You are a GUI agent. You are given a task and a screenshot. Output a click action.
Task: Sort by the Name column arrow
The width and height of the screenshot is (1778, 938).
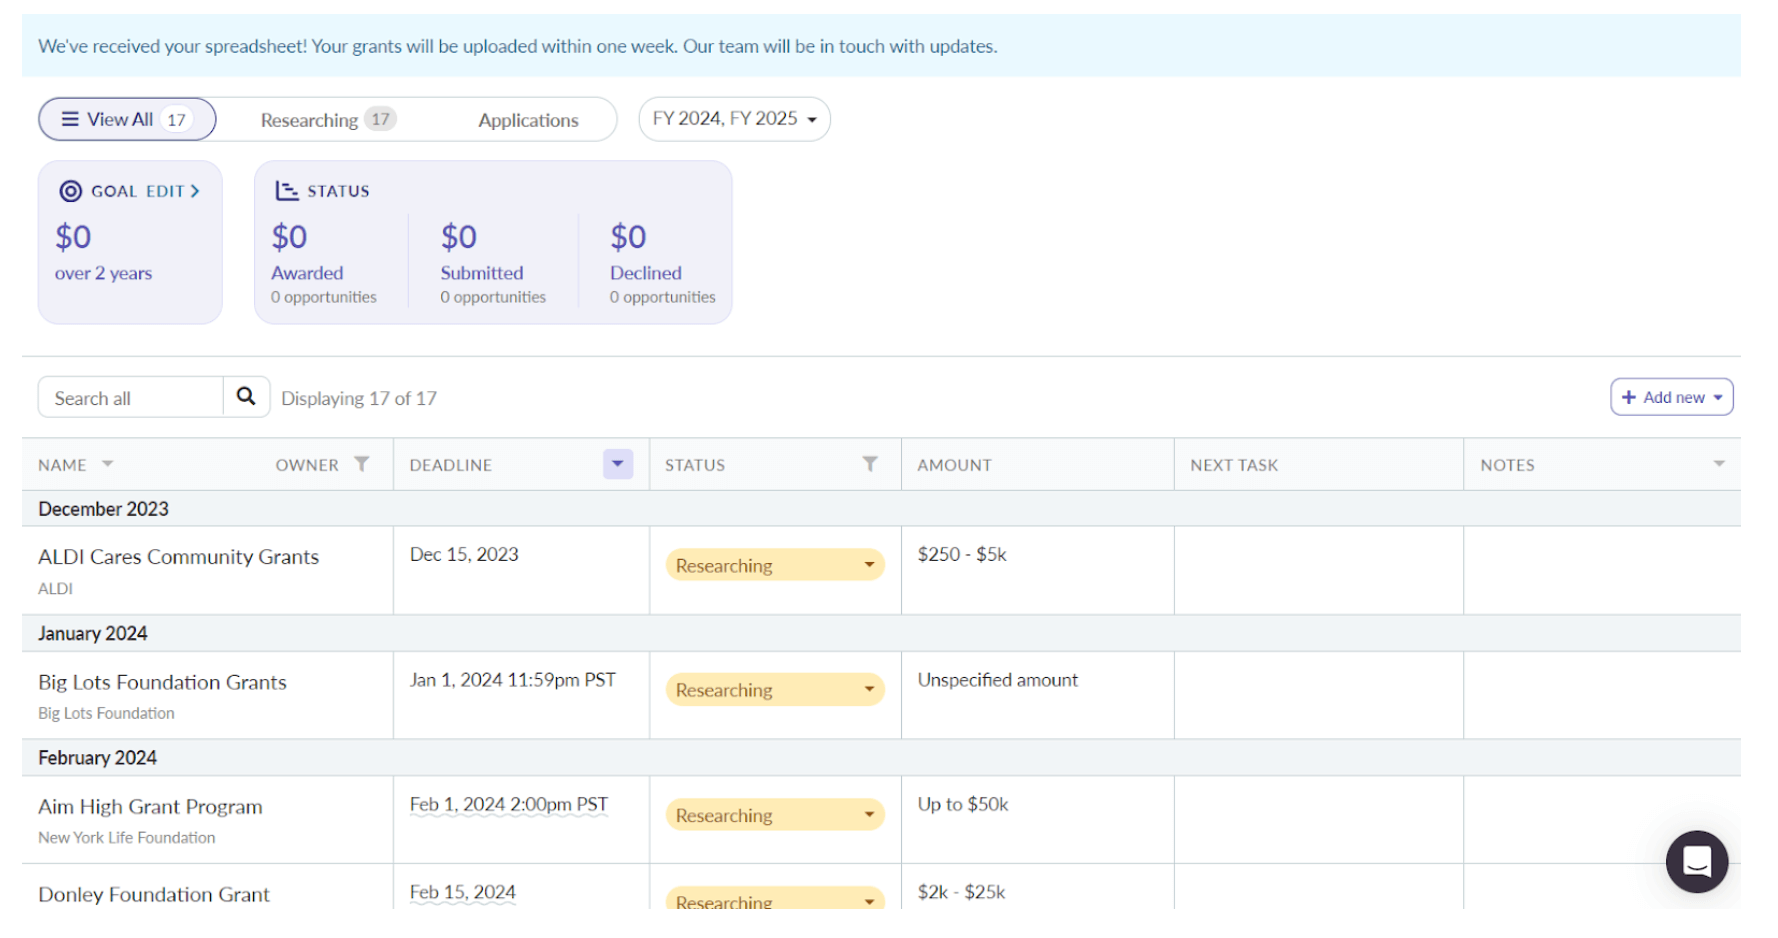click(108, 464)
